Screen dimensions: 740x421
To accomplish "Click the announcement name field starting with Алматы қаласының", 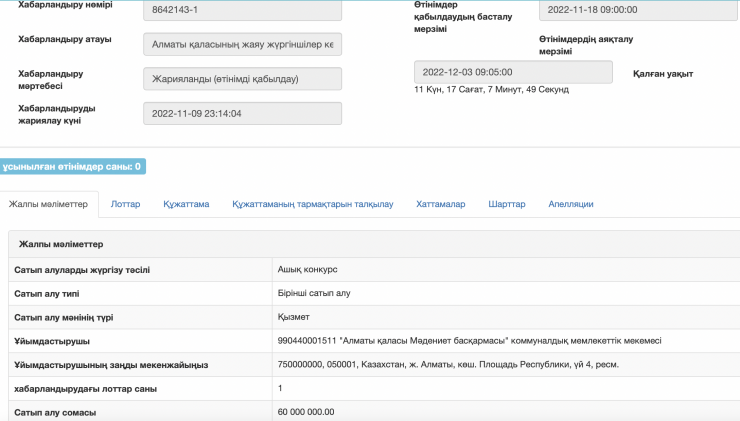I will 242,45.
